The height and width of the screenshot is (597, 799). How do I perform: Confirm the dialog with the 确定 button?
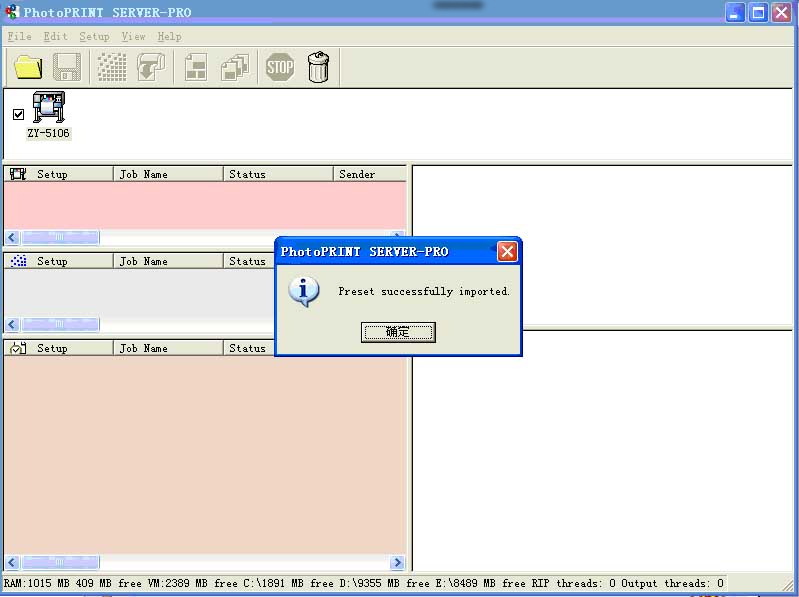(x=398, y=332)
